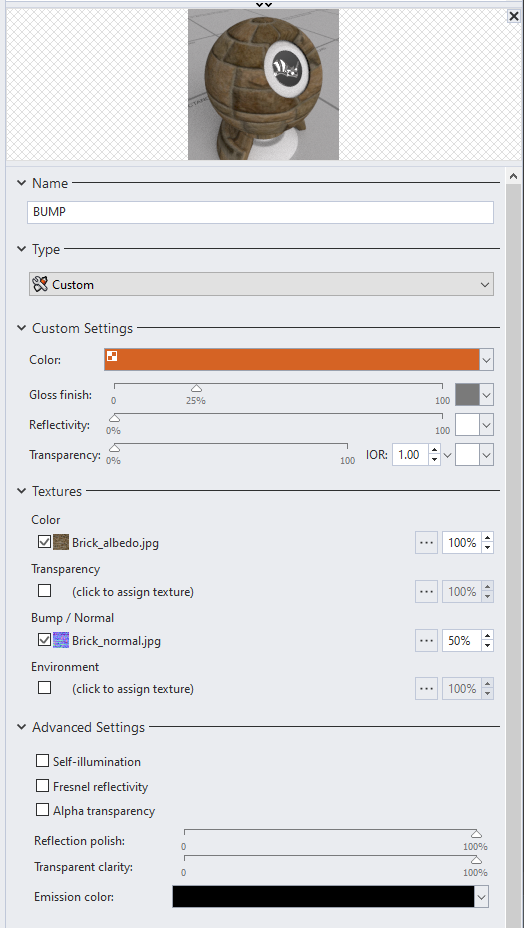Click the material Name field containing BUMP
The image size is (524, 928).
(261, 212)
